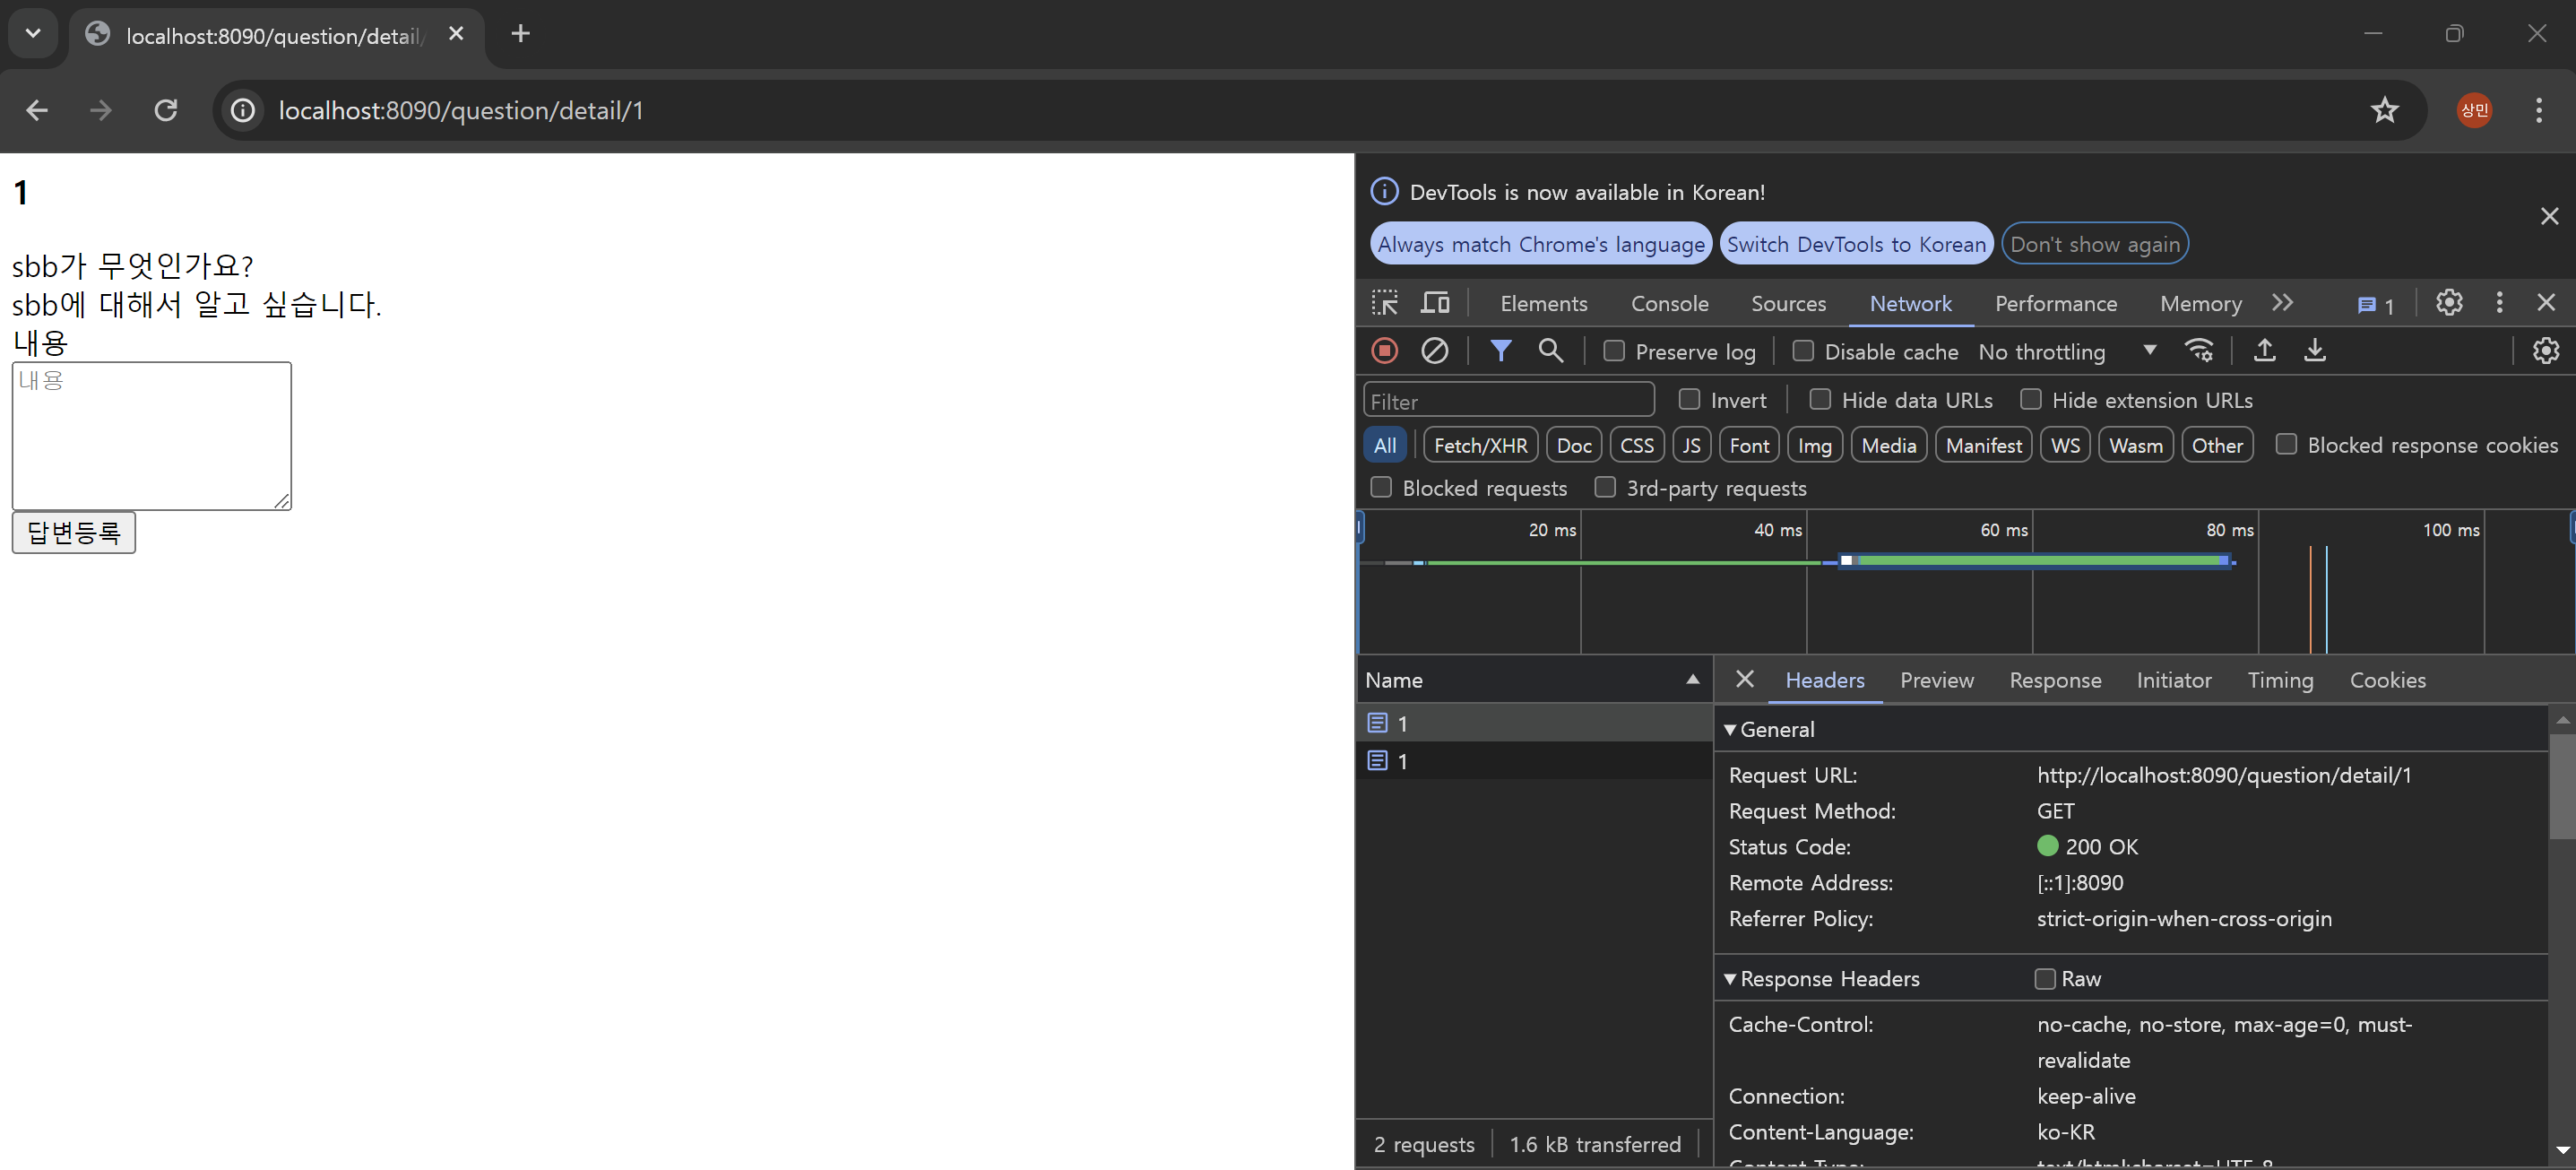Open network conditions wifi icon
This screenshot has height=1170, width=2576.
(2198, 351)
